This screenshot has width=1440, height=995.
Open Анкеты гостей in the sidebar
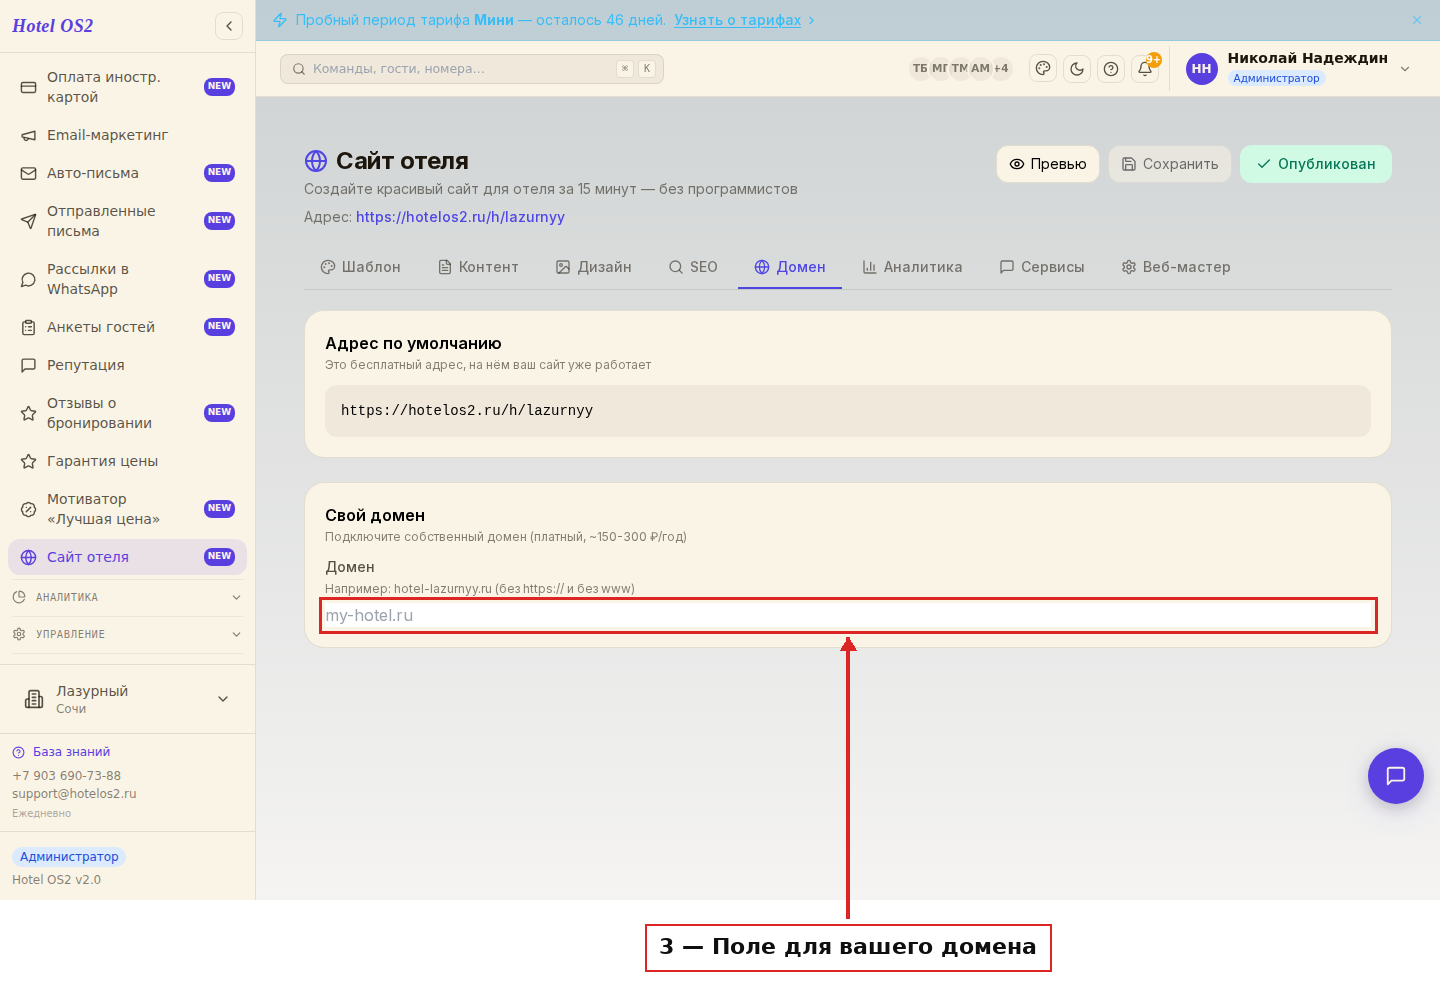pyautogui.click(x=127, y=327)
